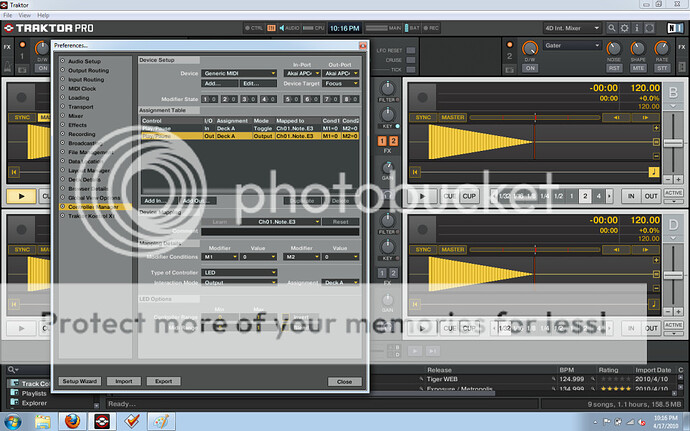Zoom out Deck B waveform with minus
Screen dimensions: 690x431
tap(656, 156)
